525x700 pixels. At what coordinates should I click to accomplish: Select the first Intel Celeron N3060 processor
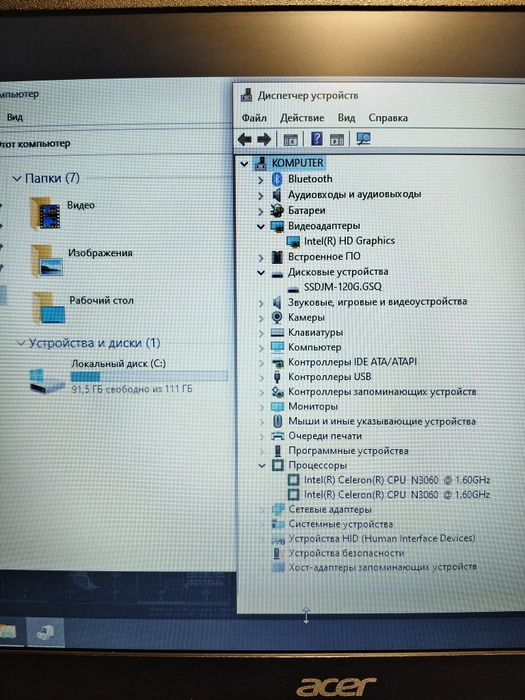pos(397,480)
